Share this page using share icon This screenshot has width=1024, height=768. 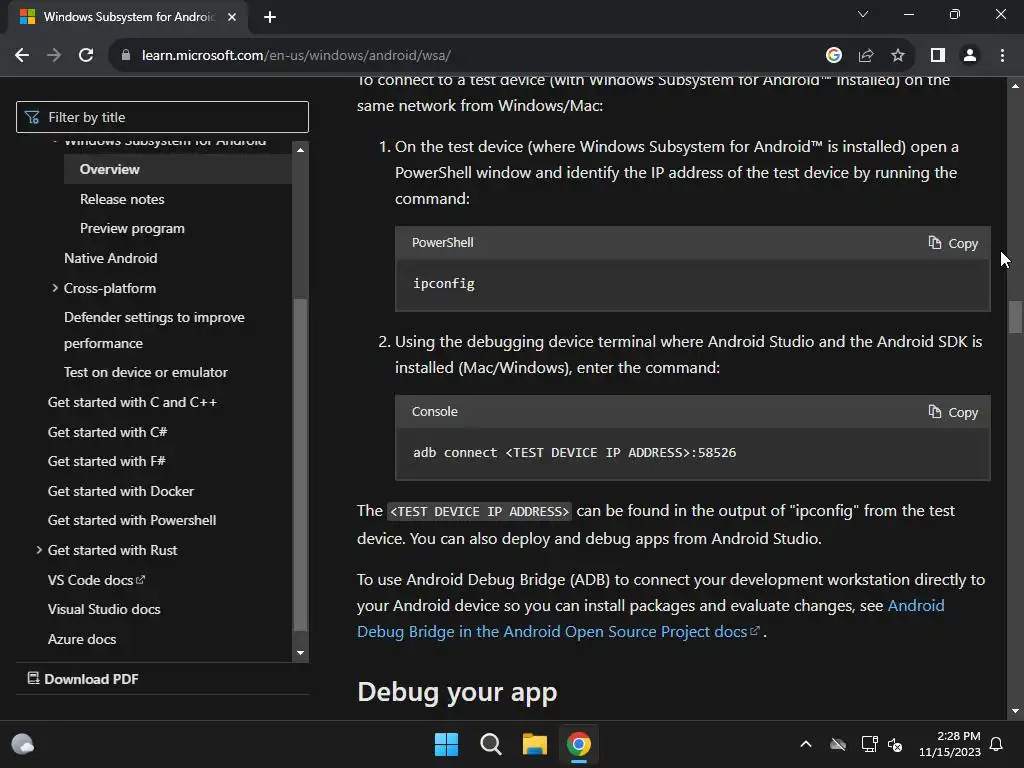tap(866, 55)
